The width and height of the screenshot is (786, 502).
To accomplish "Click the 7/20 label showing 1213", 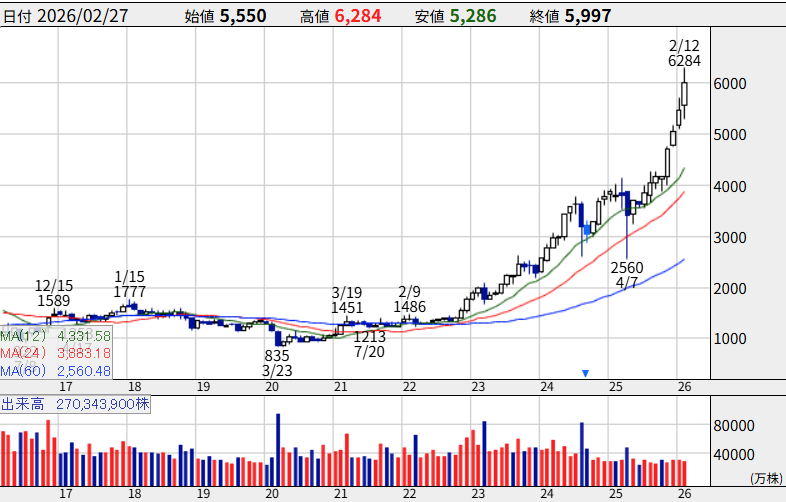I will (x=370, y=338).
